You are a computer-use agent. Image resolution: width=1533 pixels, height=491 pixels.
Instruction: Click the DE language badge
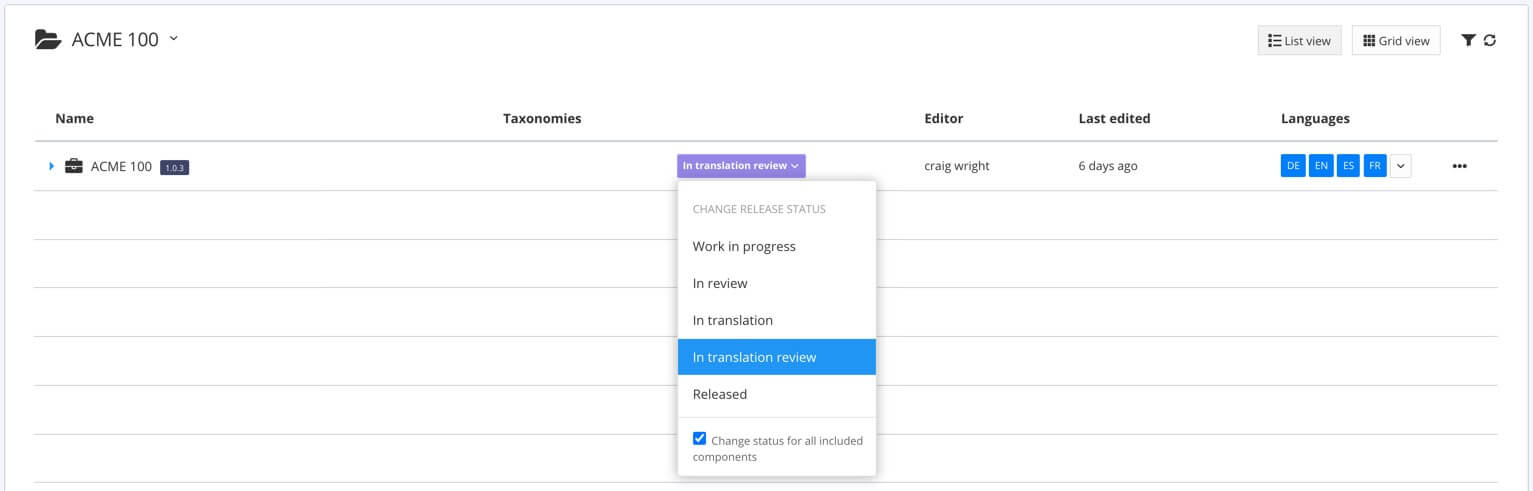click(1293, 166)
